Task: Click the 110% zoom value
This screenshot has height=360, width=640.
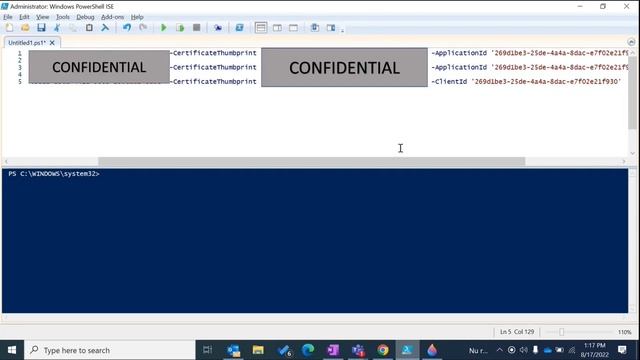Action: [x=624, y=332]
